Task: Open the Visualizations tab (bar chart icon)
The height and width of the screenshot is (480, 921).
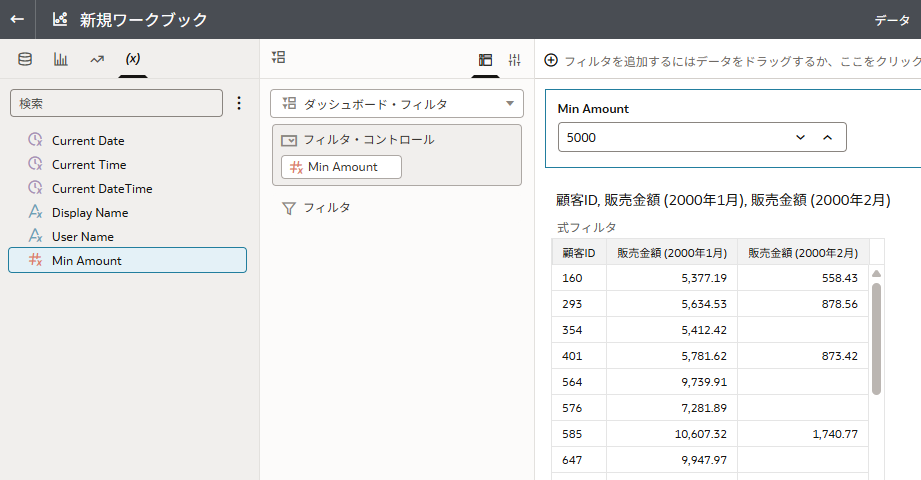Action: pyautogui.click(x=60, y=59)
